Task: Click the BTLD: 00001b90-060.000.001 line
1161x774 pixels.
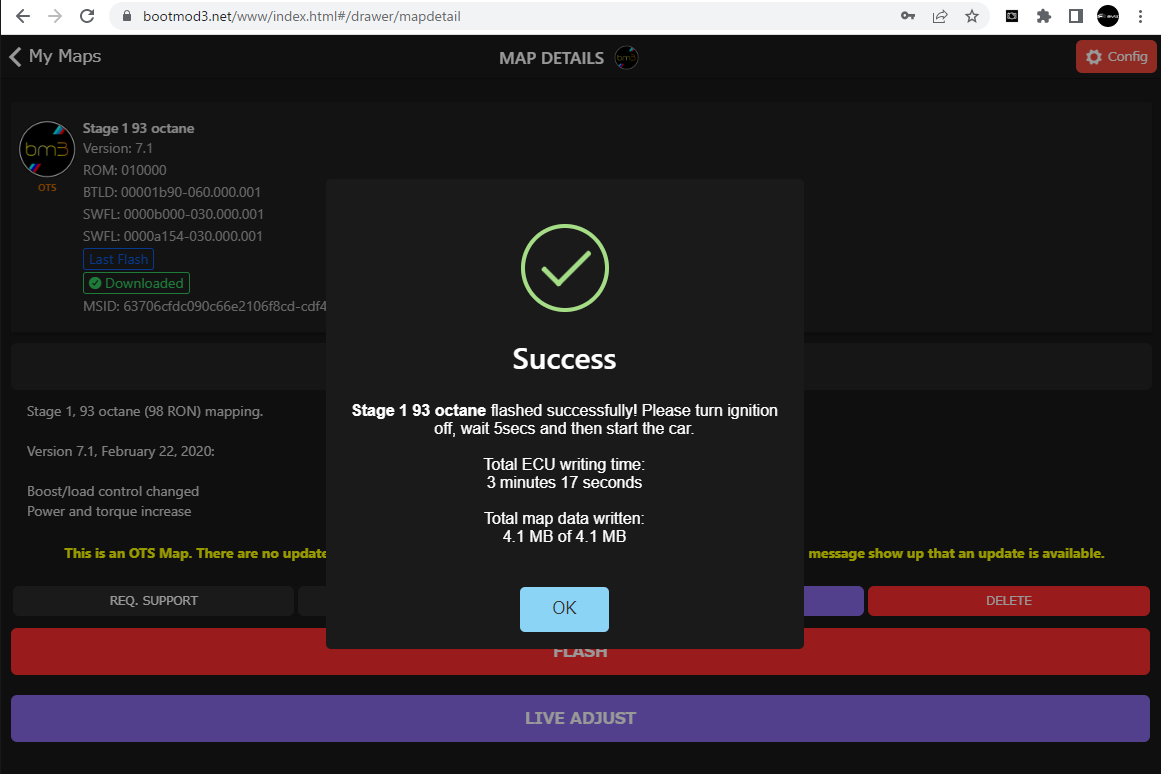Action: click(x=172, y=192)
